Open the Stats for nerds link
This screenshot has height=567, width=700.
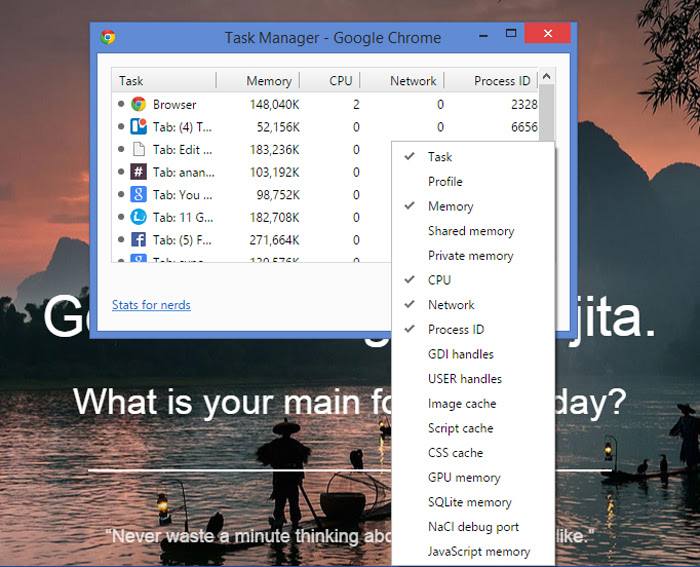(x=151, y=304)
